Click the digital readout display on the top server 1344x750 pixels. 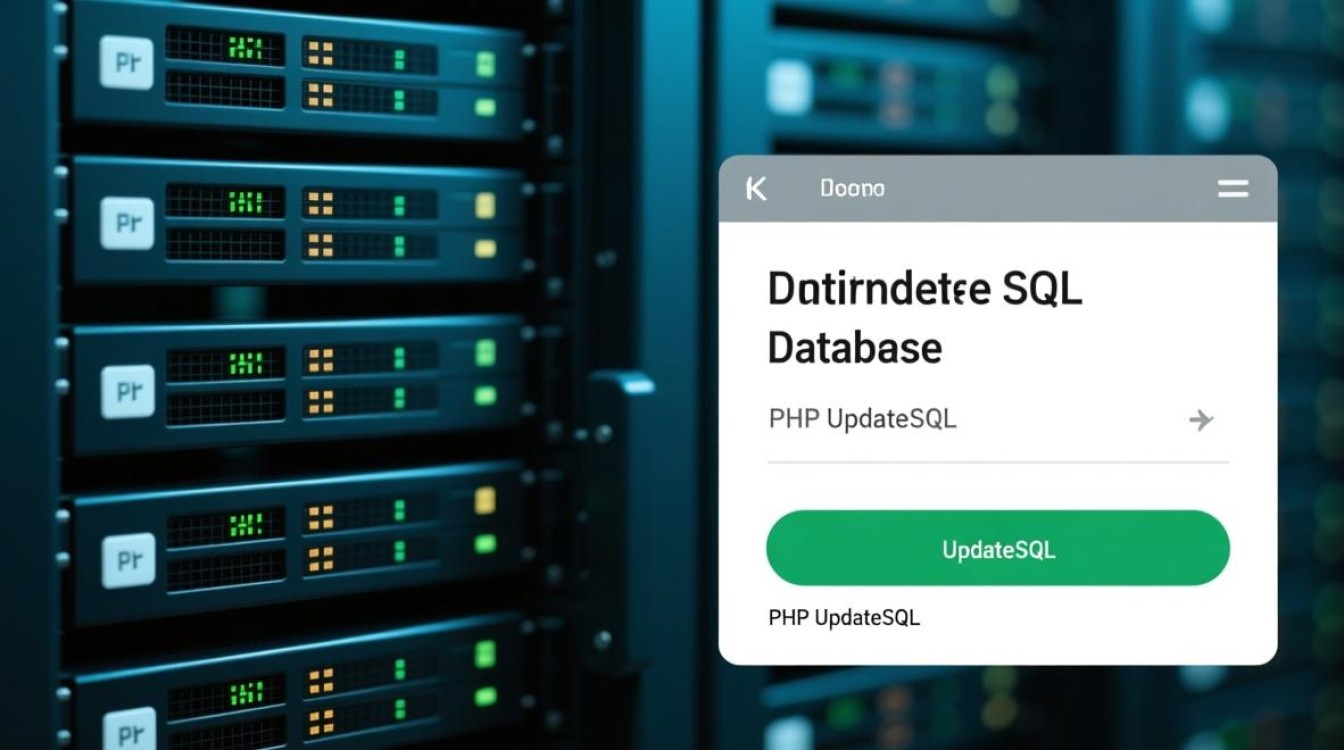(x=245, y=48)
